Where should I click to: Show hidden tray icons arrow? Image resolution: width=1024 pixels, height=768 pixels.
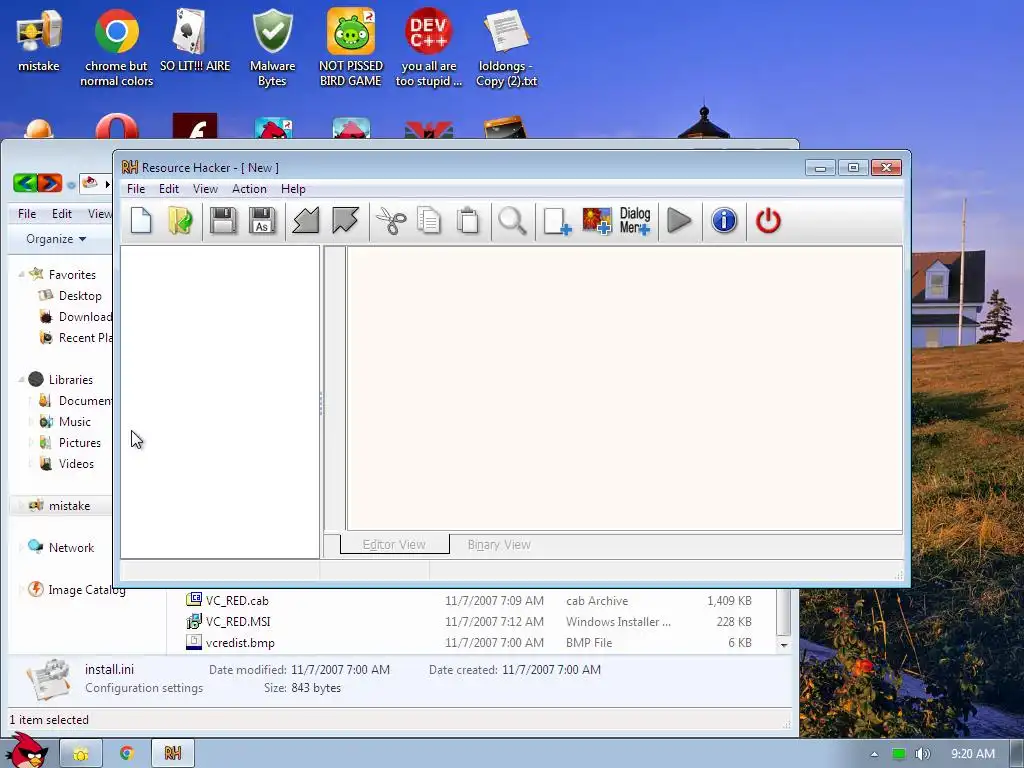pyautogui.click(x=874, y=754)
